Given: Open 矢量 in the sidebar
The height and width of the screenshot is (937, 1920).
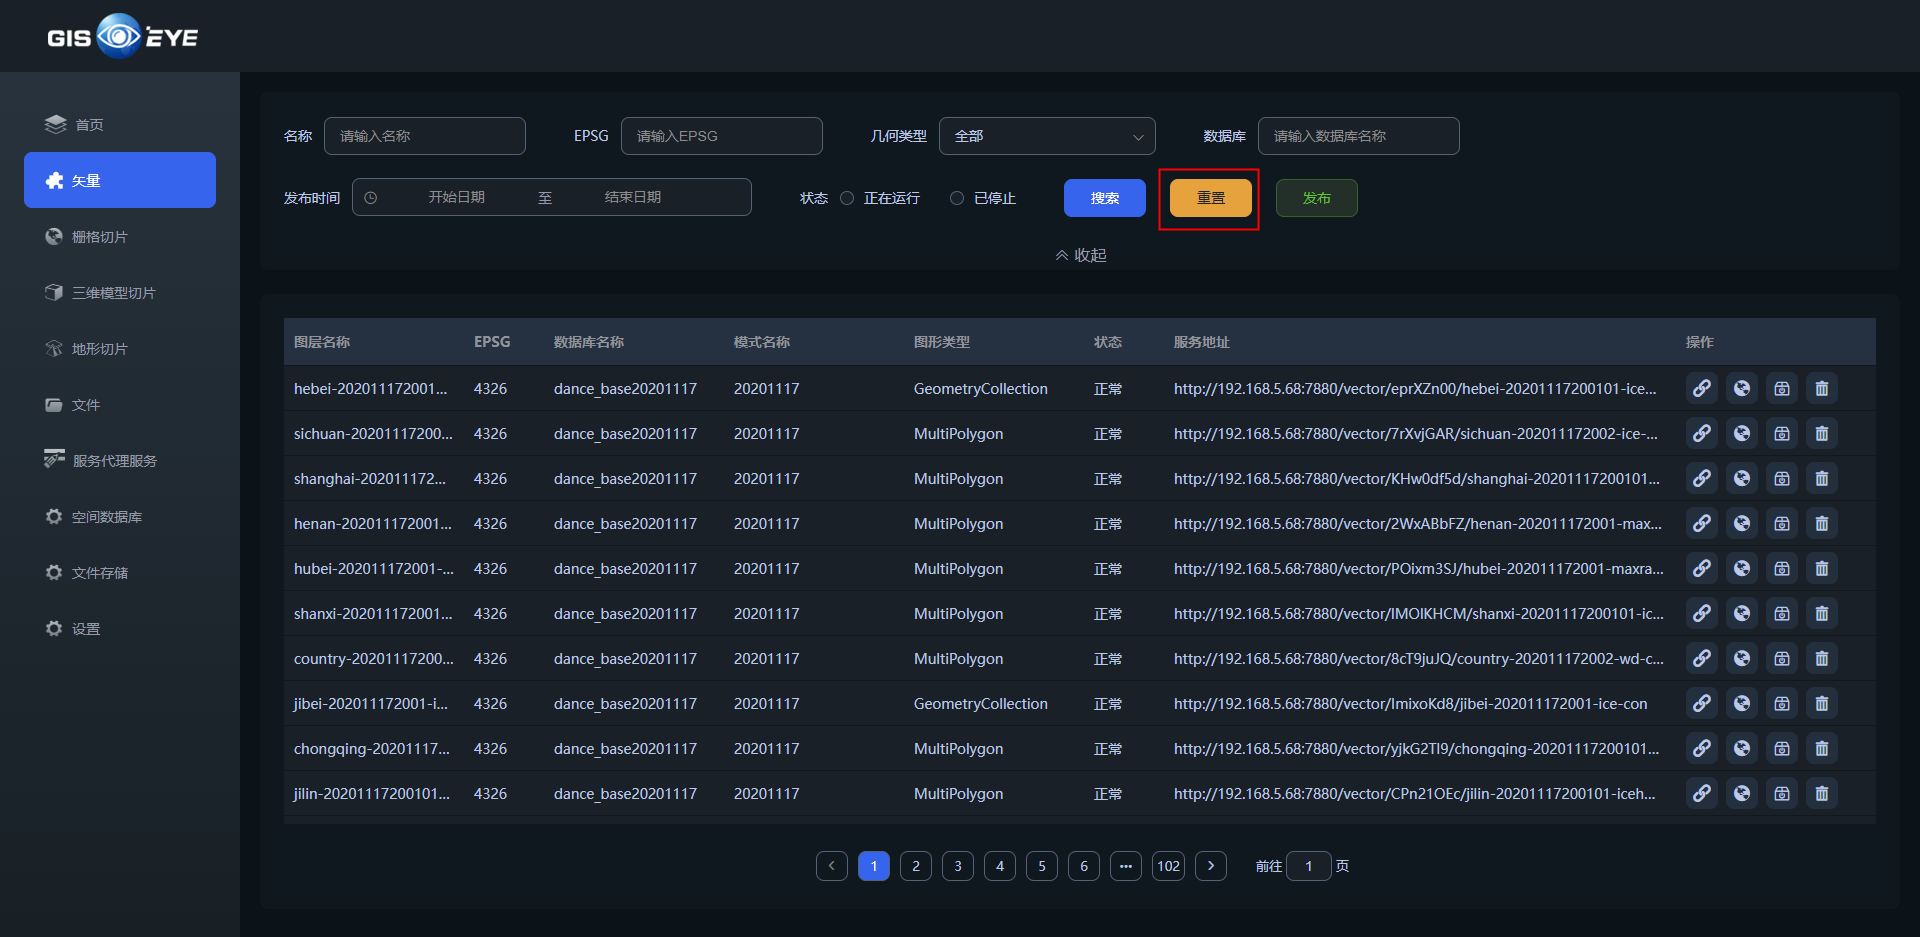Looking at the screenshot, I should (x=120, y=180).
